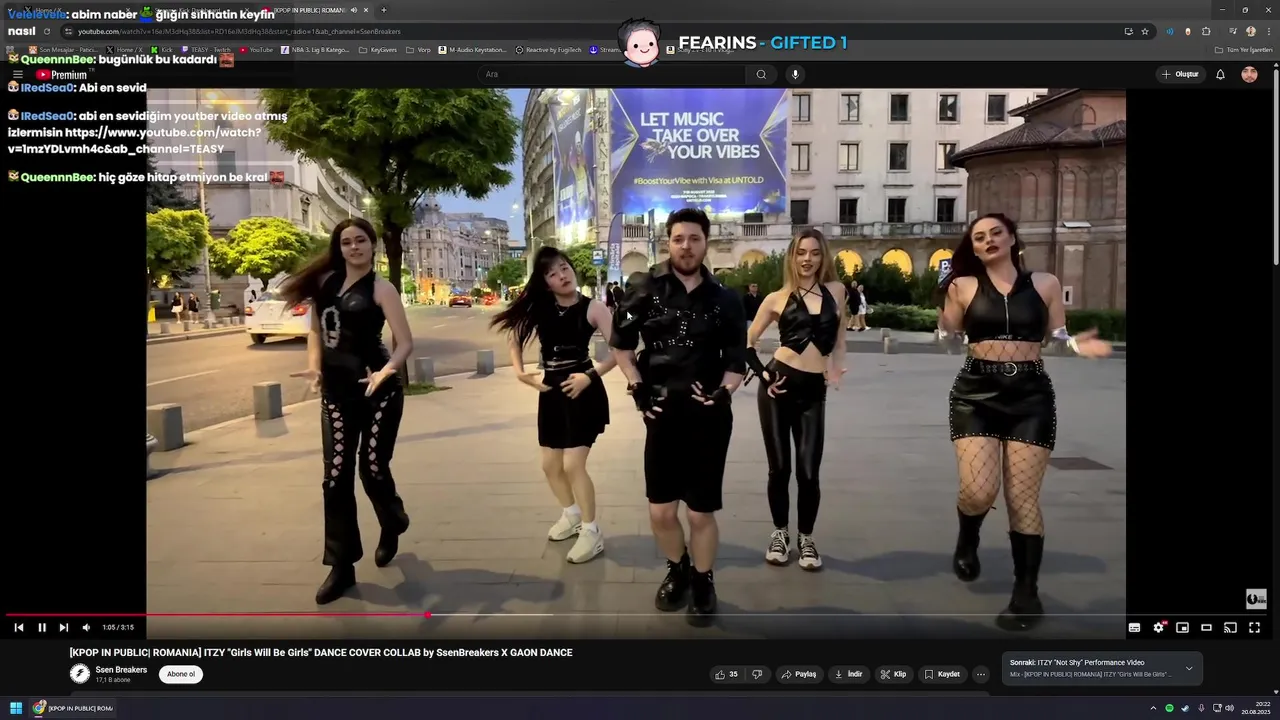The height and width of the screenshot is (720, 1280).
Task: Open the YouTube account avatar menu
Action: pyautogui.click(x=1249, y=74)
